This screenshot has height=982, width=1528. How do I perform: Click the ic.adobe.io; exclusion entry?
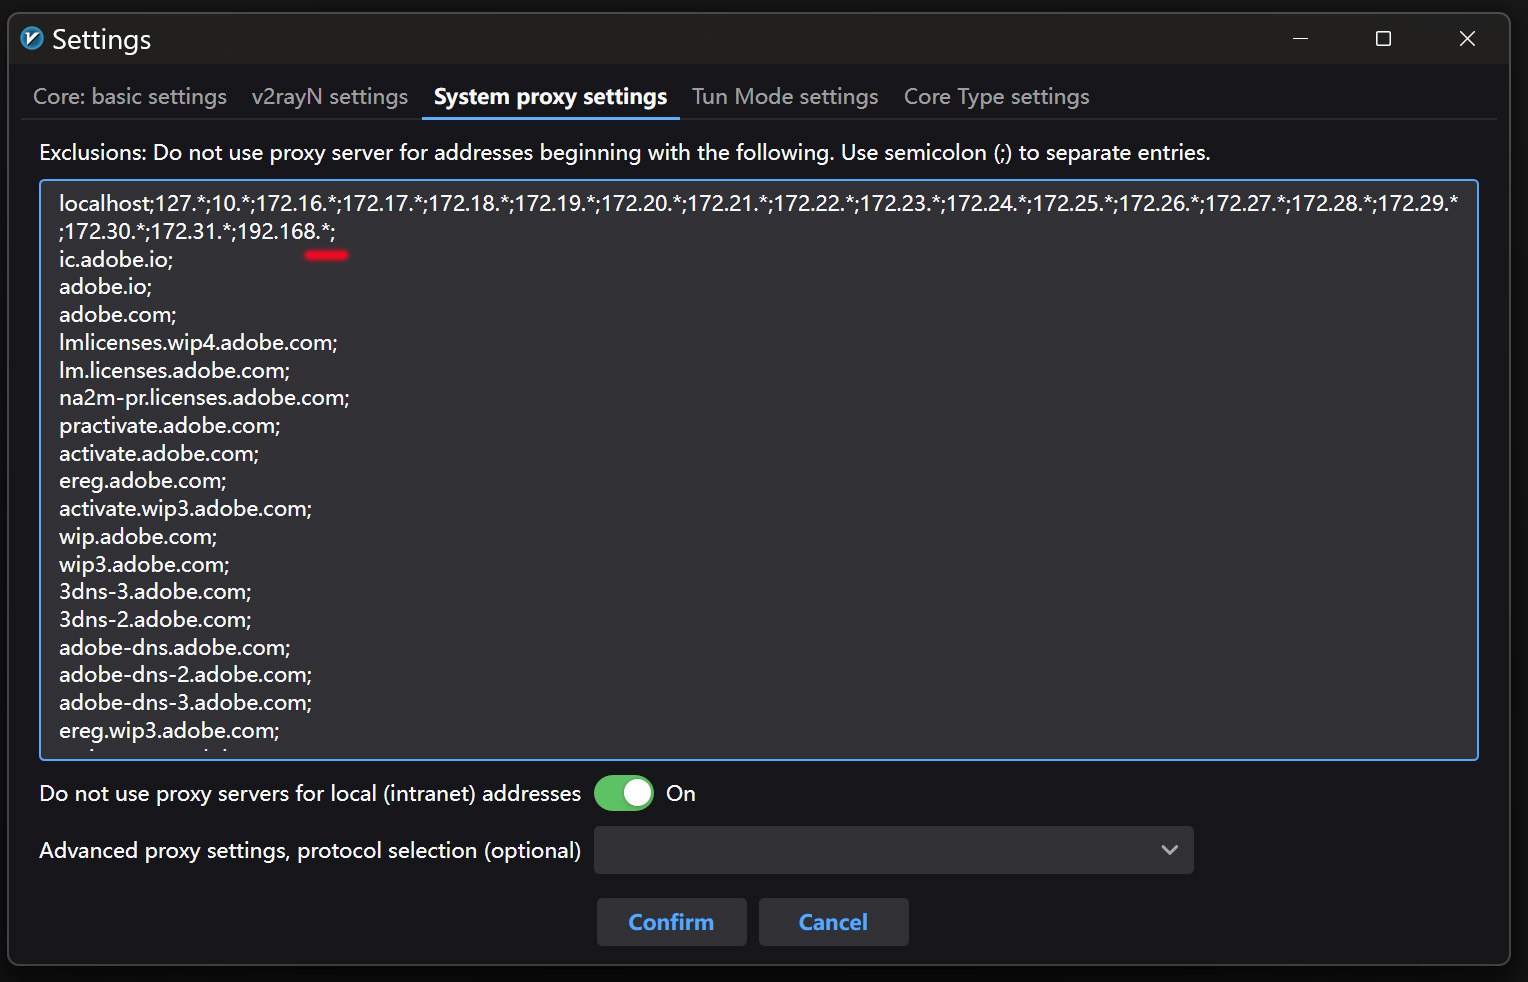pos(116,259)
